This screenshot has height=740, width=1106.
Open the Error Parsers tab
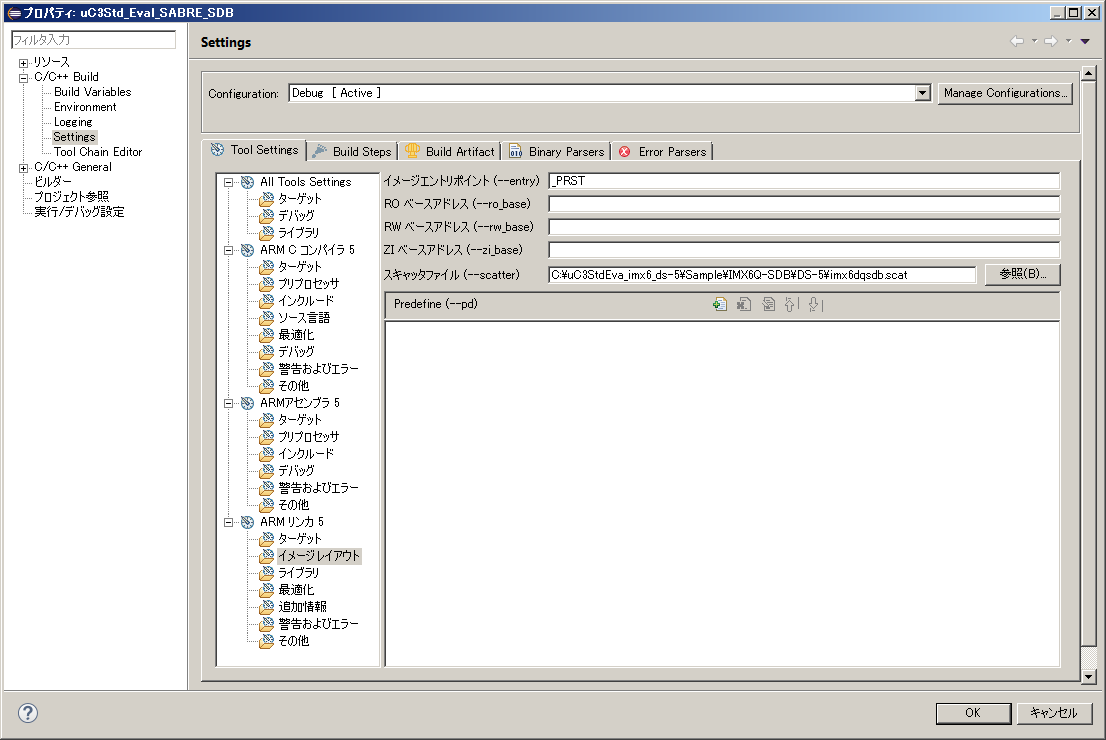click(662, 151)
